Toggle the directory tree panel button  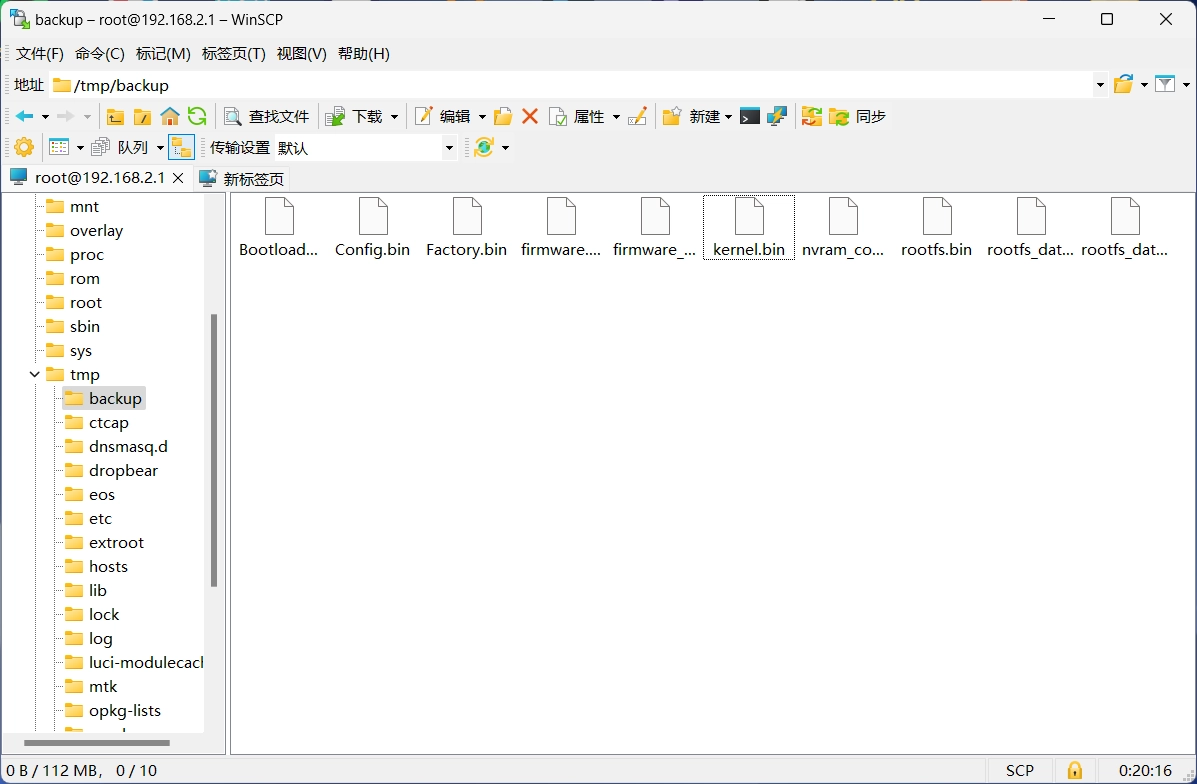coord(181,148)
